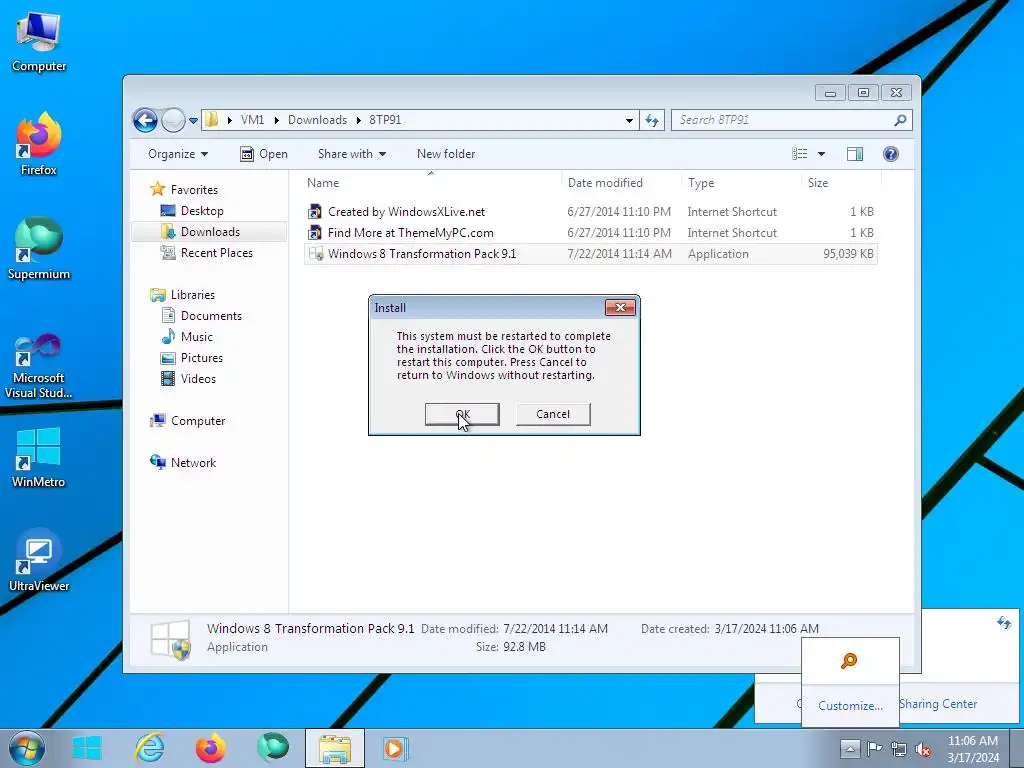Click the forward navigation arrow
This screenshot has height=768, width=1024.
[173, 120]
